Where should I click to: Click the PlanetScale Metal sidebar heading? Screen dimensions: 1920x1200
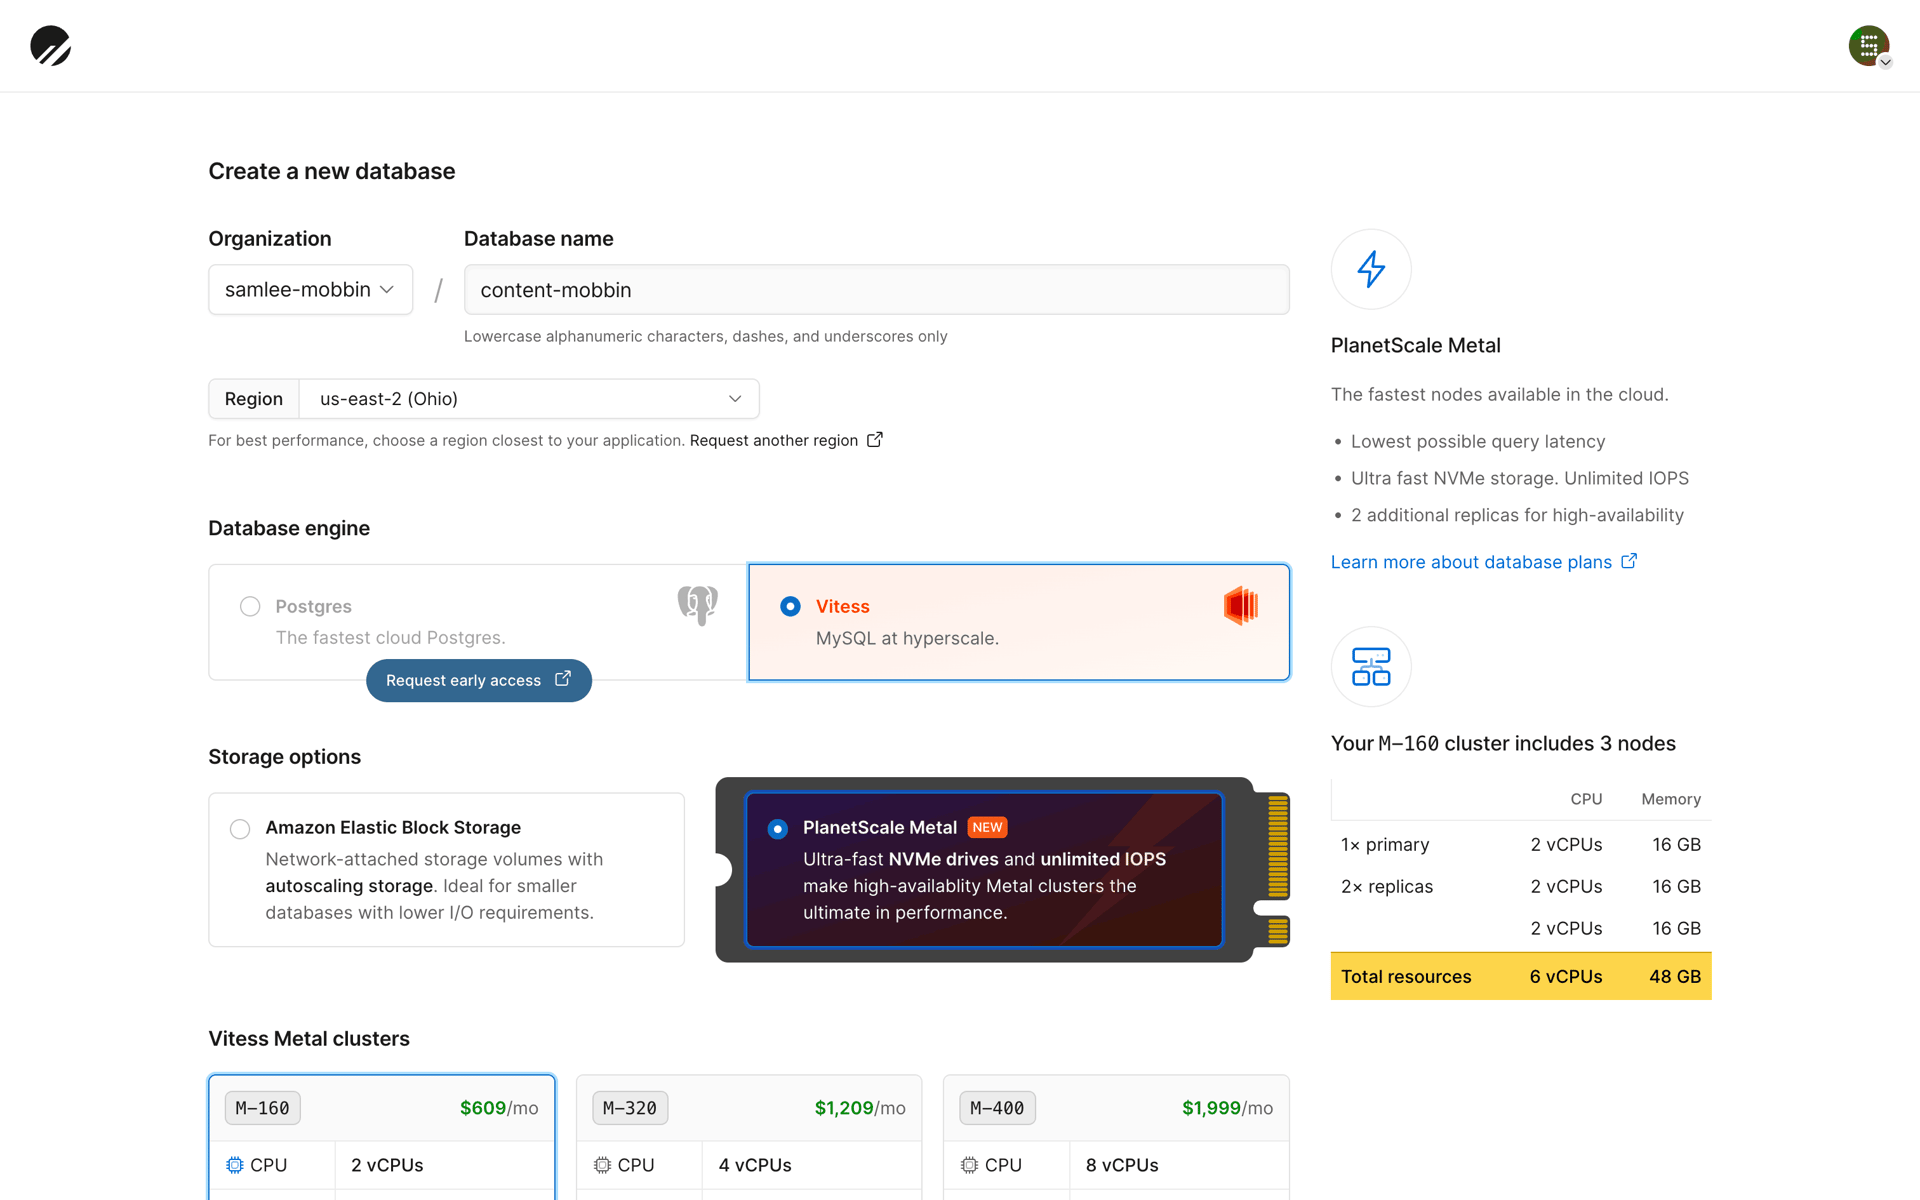tap(1416, 346)
